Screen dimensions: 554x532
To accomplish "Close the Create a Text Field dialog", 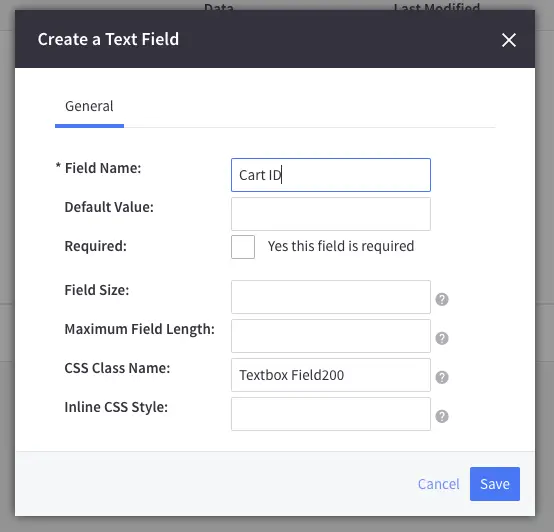I will [x=509, y=40].
